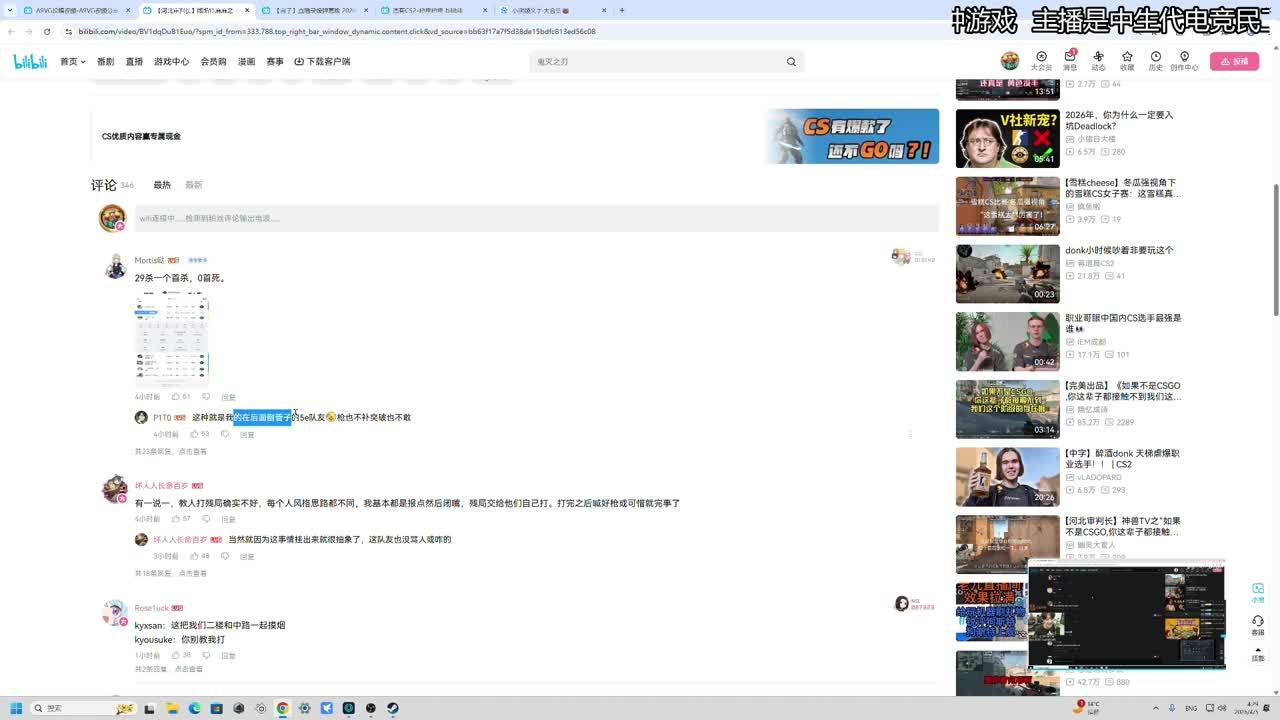1280x720 pixels.
Task: Open Steam from the Windows taskbar
Action: tap(392, 708)
